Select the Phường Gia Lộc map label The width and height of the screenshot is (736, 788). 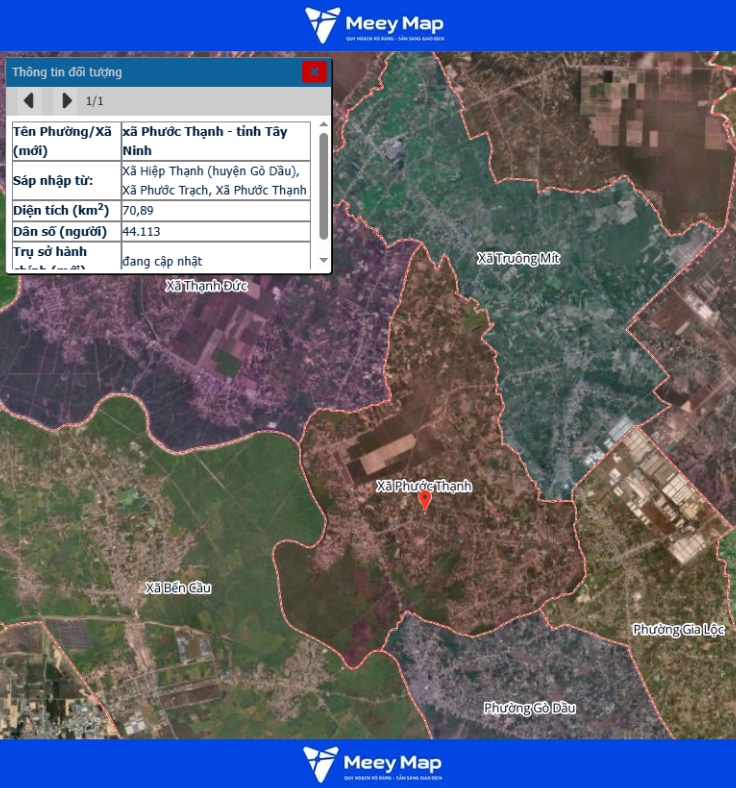coord(678,629)
